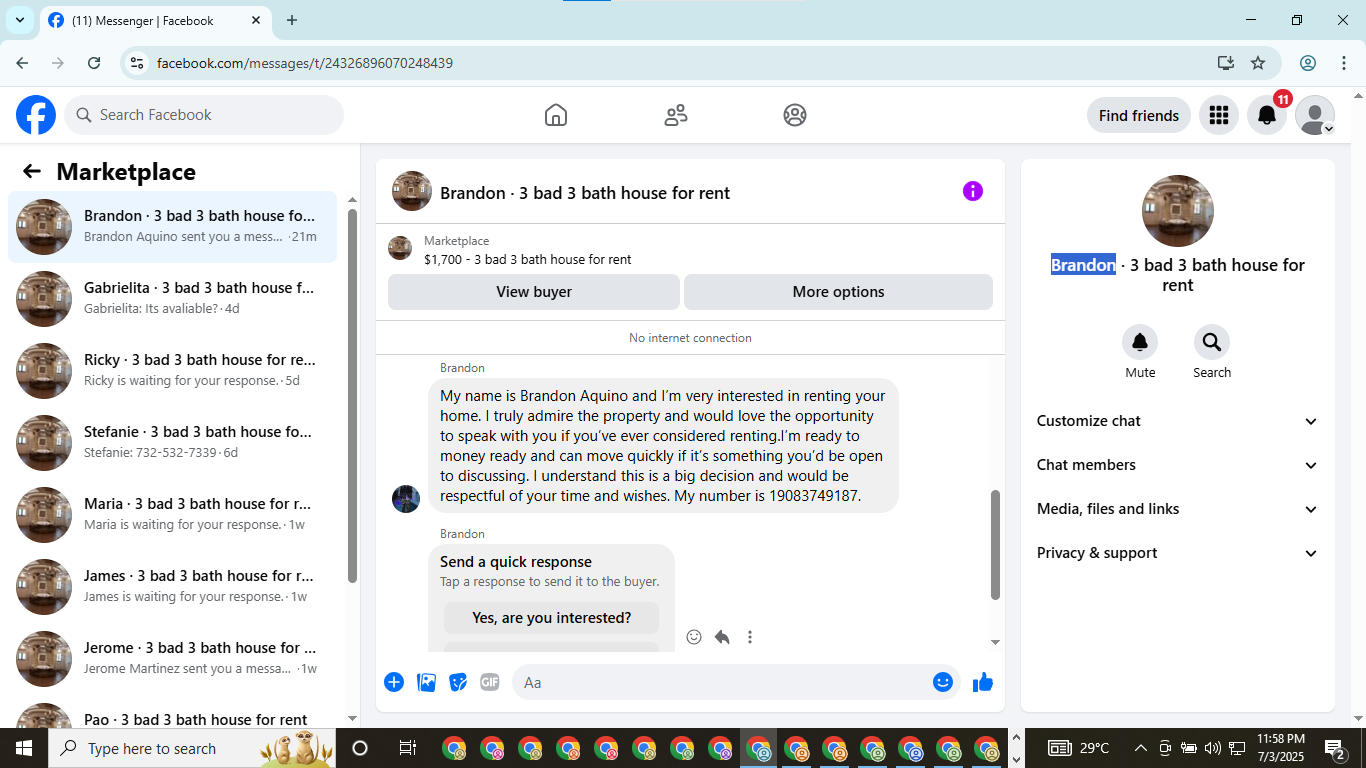
Task: Show hidden system tray icons chevron
Action: click(x=1140, y=748)
